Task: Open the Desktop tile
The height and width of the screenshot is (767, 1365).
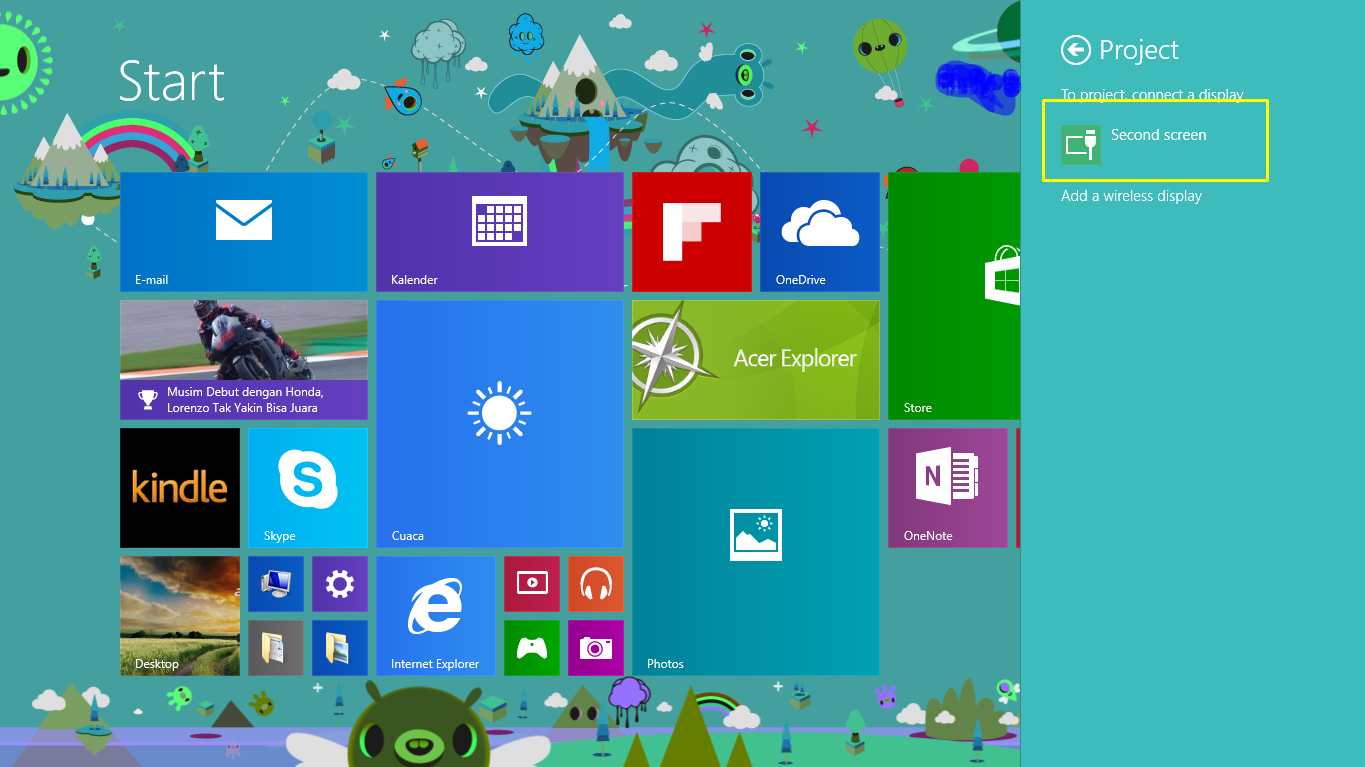Action: pos(180,616)
